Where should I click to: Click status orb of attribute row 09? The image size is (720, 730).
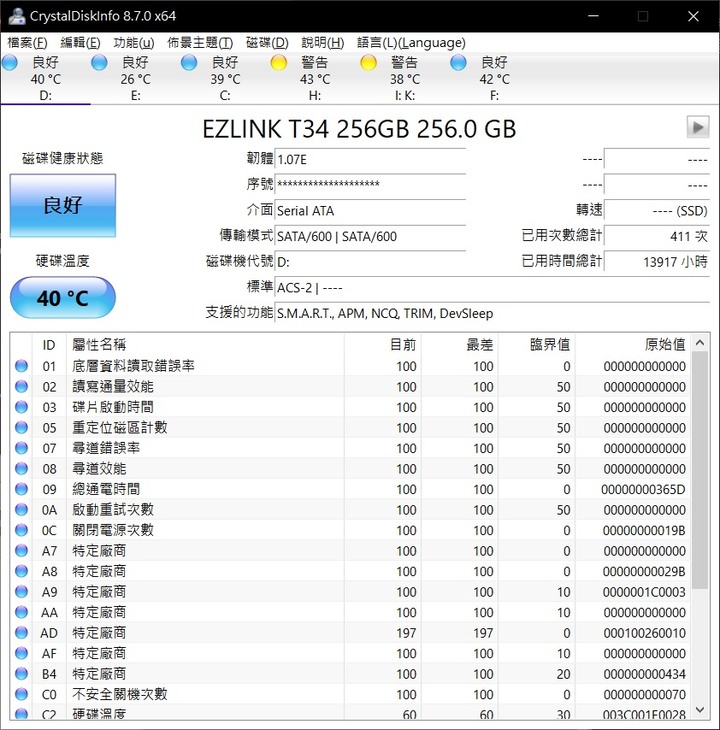click(21, 489)
